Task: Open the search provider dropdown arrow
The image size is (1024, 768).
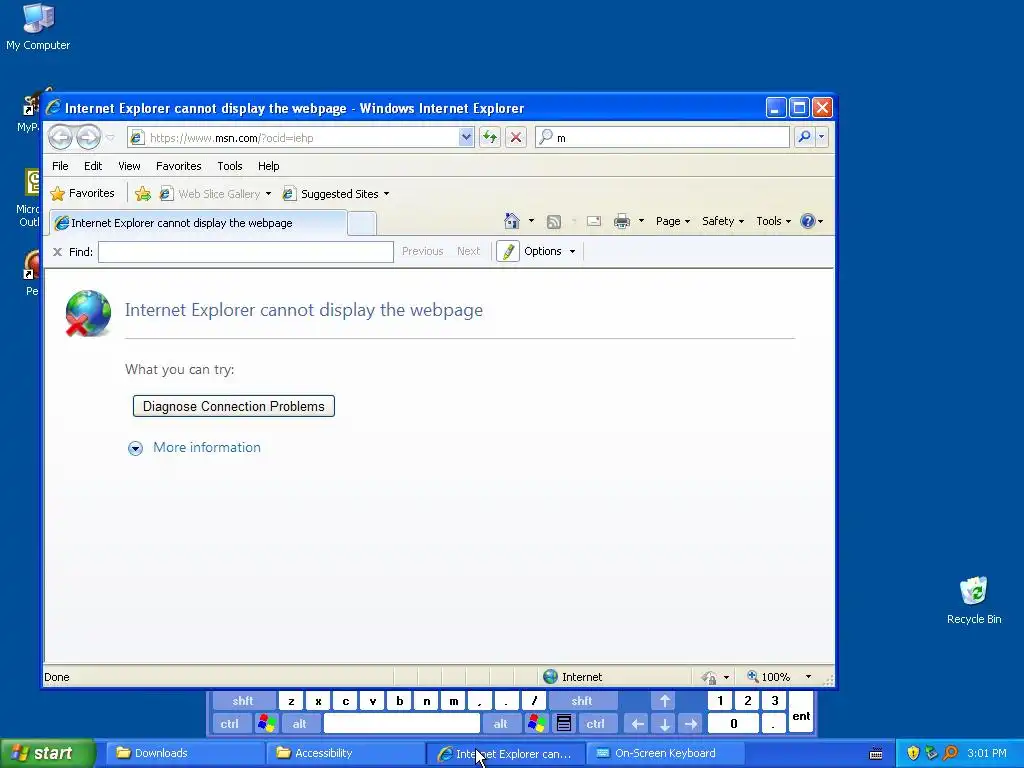Action: tap(822, 137)
